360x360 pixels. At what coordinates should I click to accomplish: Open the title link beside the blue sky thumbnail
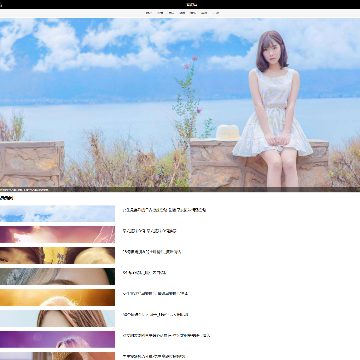164,210
